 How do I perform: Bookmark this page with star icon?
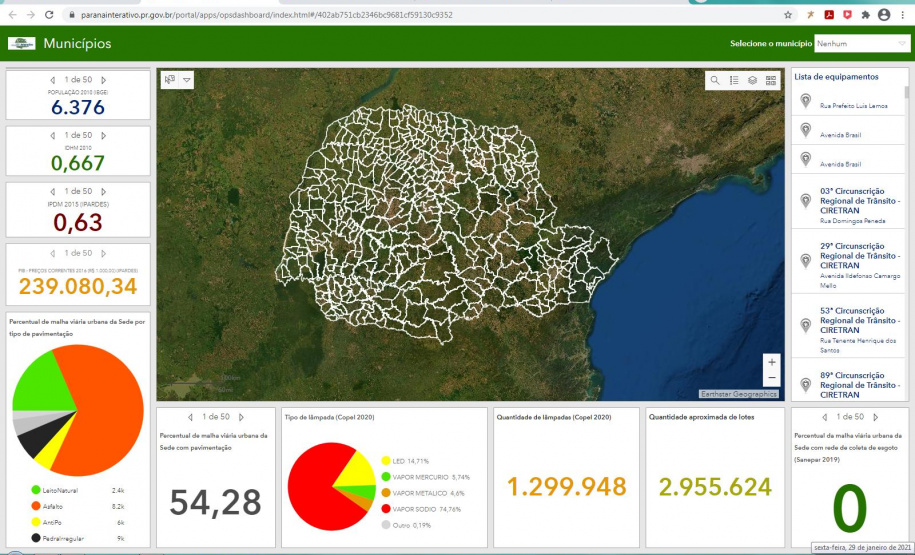(788, 15)
